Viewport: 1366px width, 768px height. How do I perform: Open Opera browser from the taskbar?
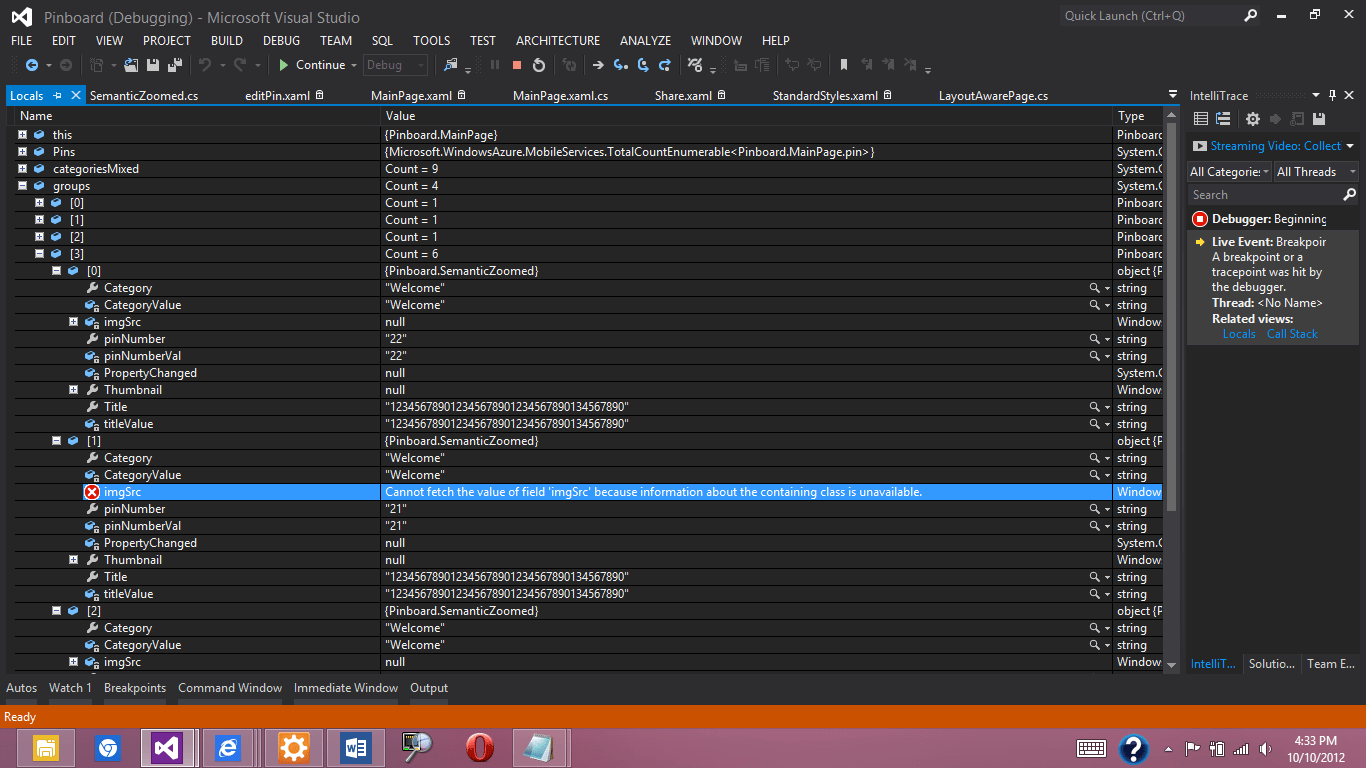(480, 748)
